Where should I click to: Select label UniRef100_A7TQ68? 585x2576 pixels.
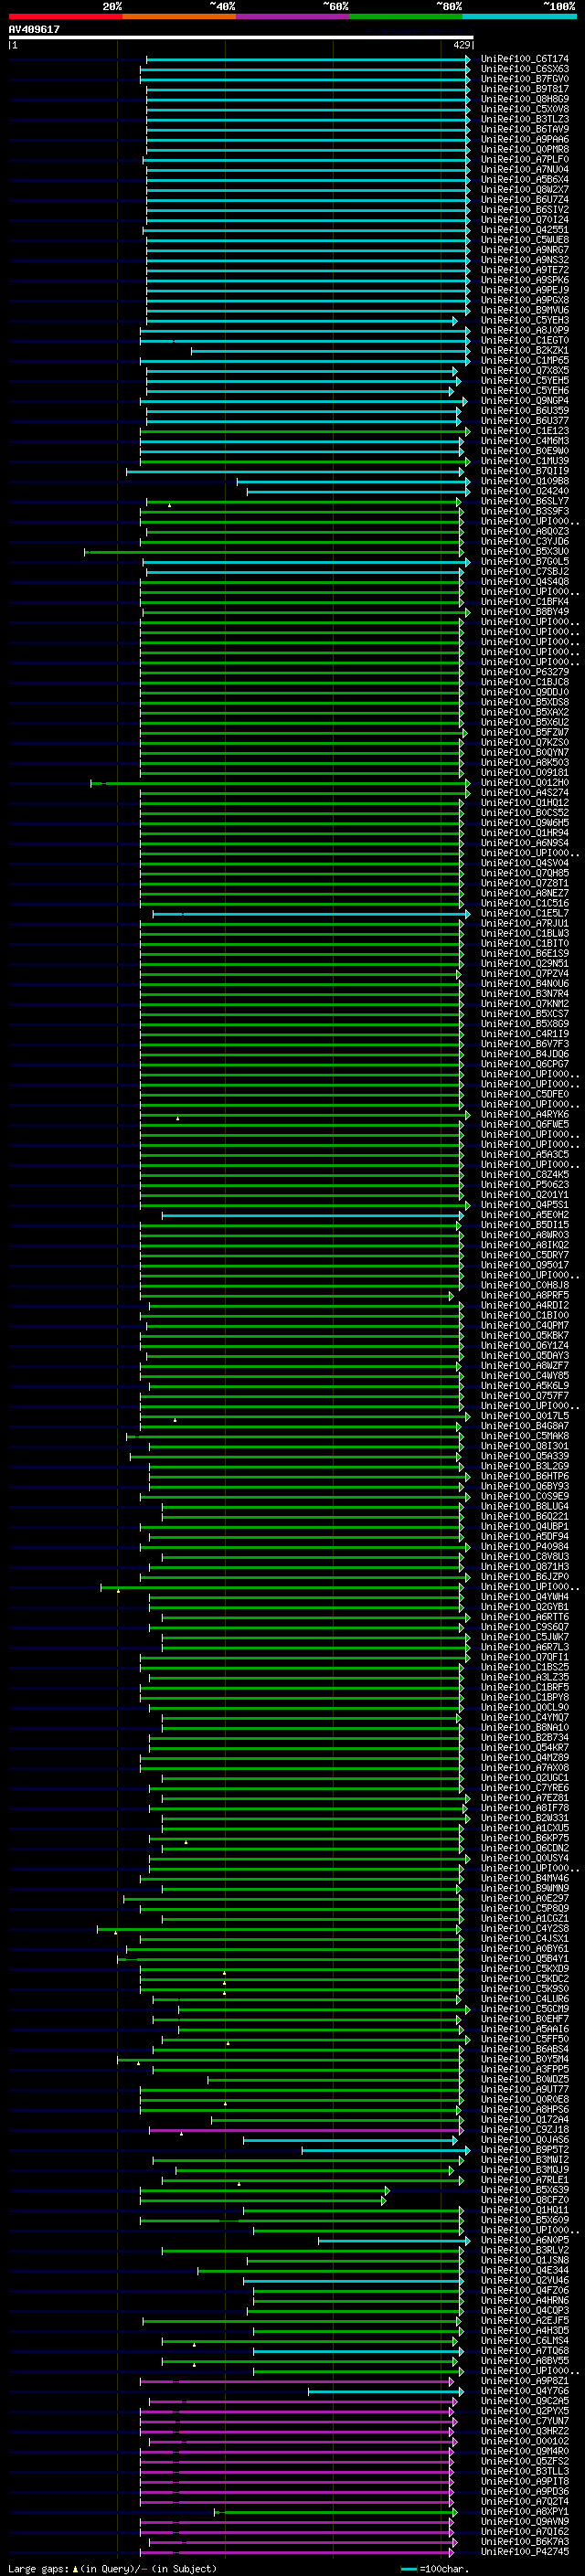[x=525, y=2351]
